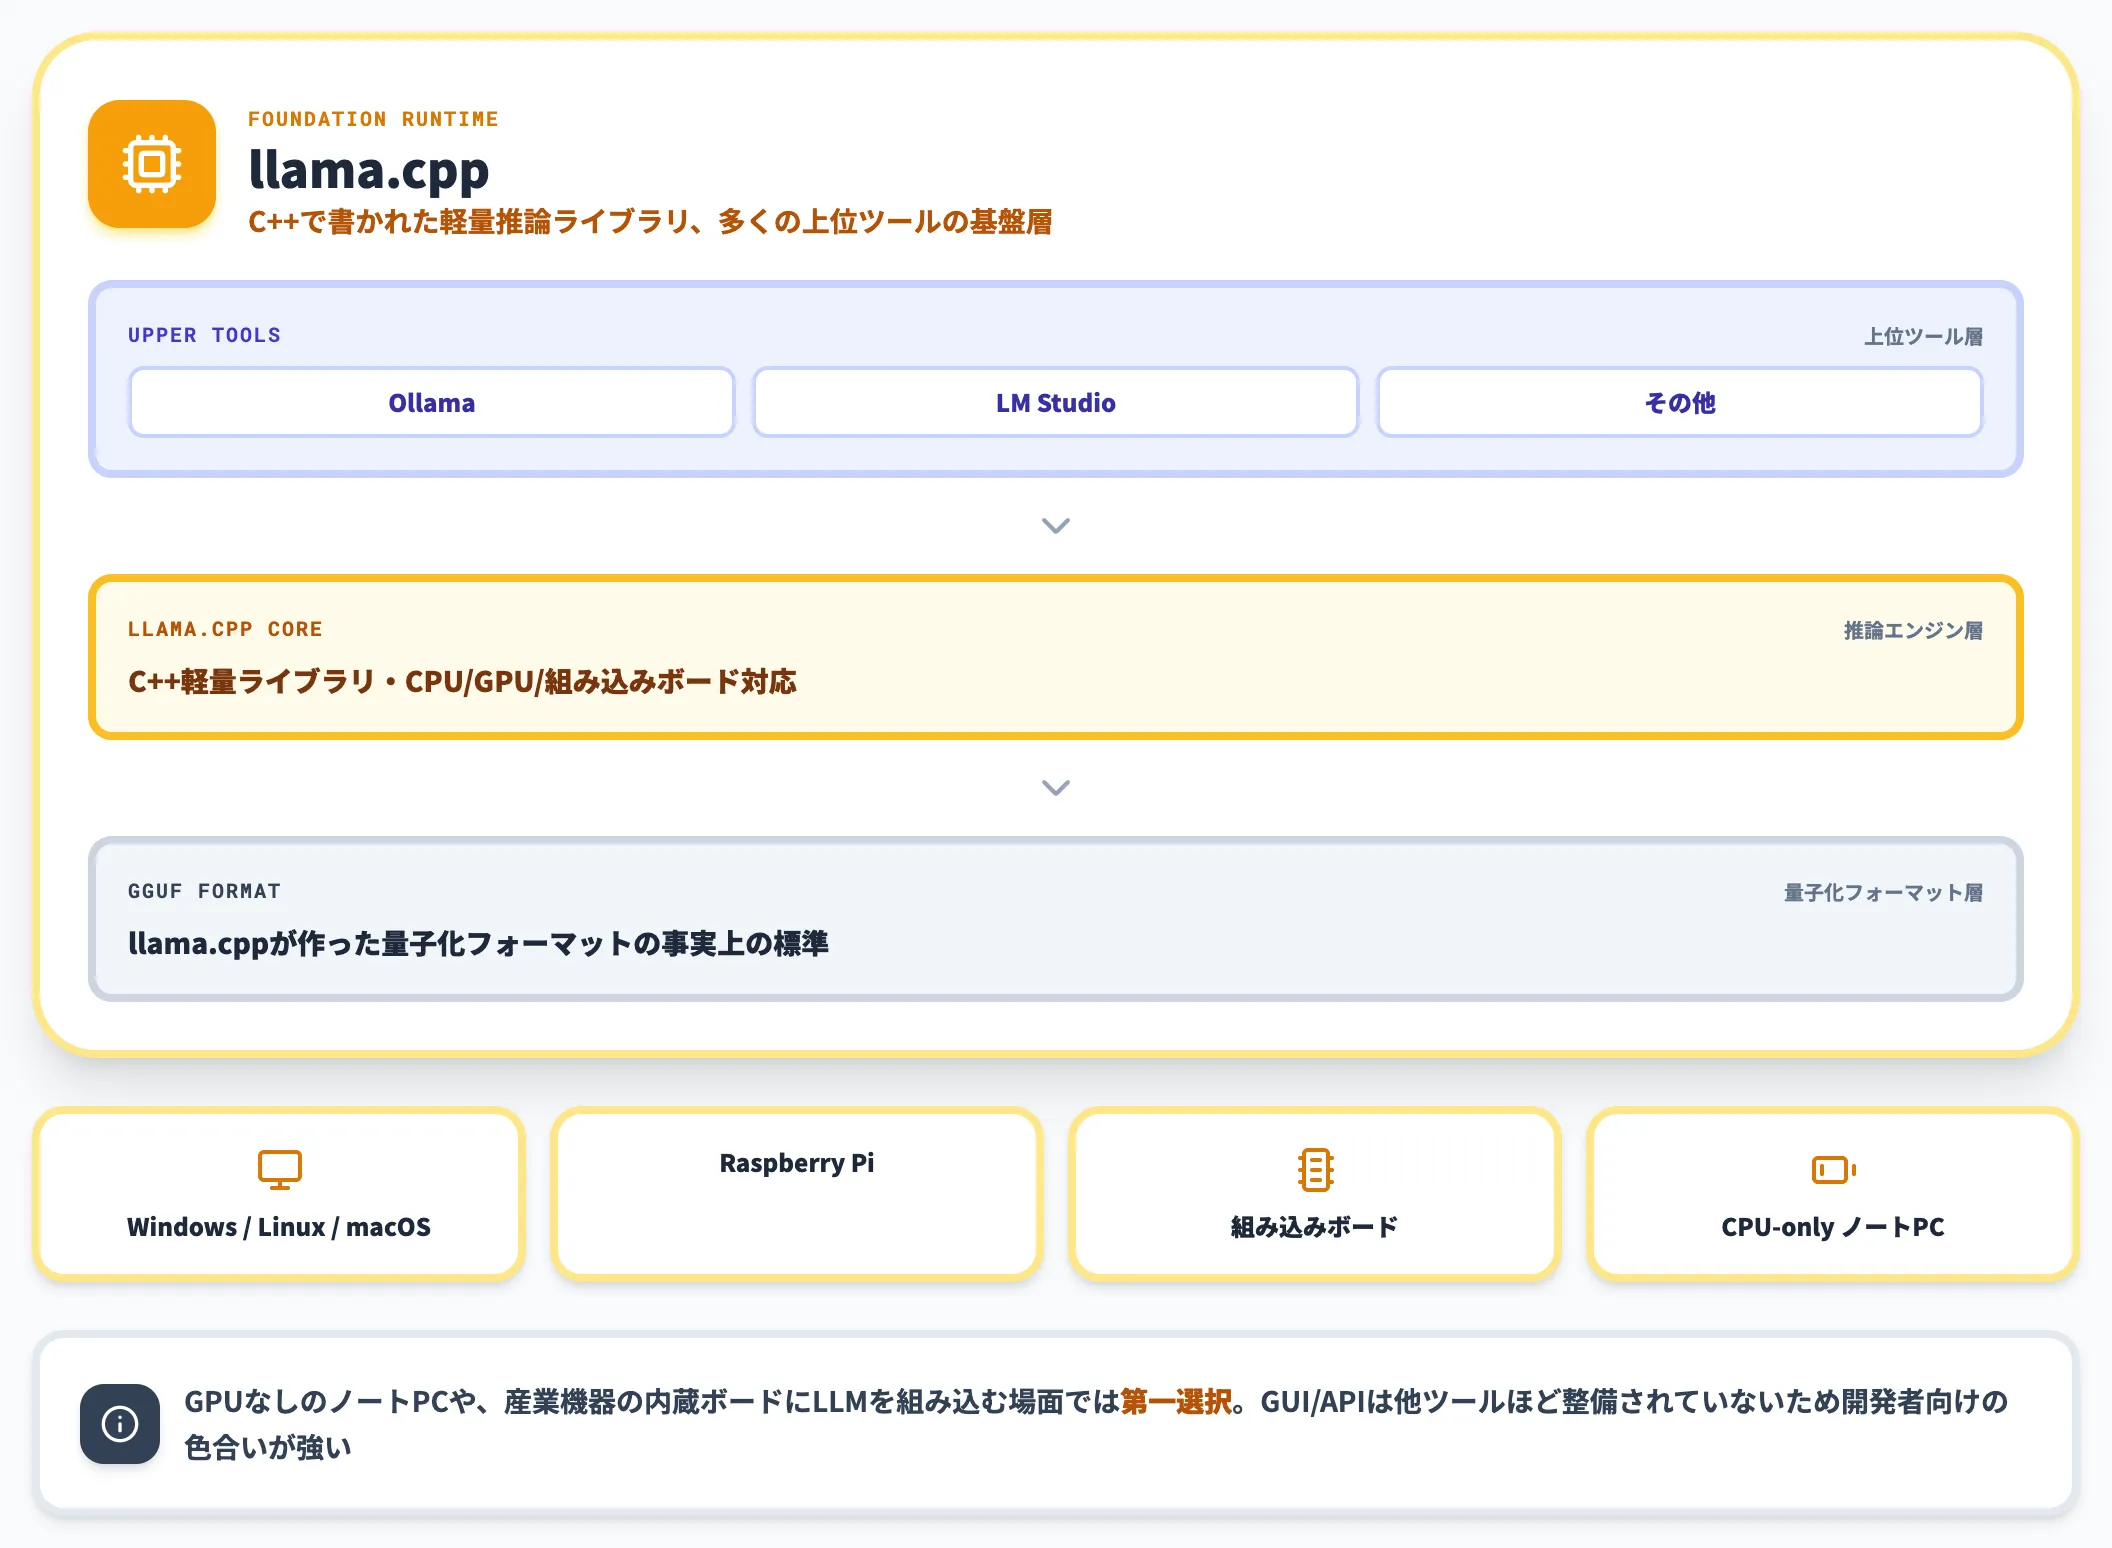Open the 組み込みボード card
Screen dimensions: 2112x1548
click(x=1315, y=1194)
